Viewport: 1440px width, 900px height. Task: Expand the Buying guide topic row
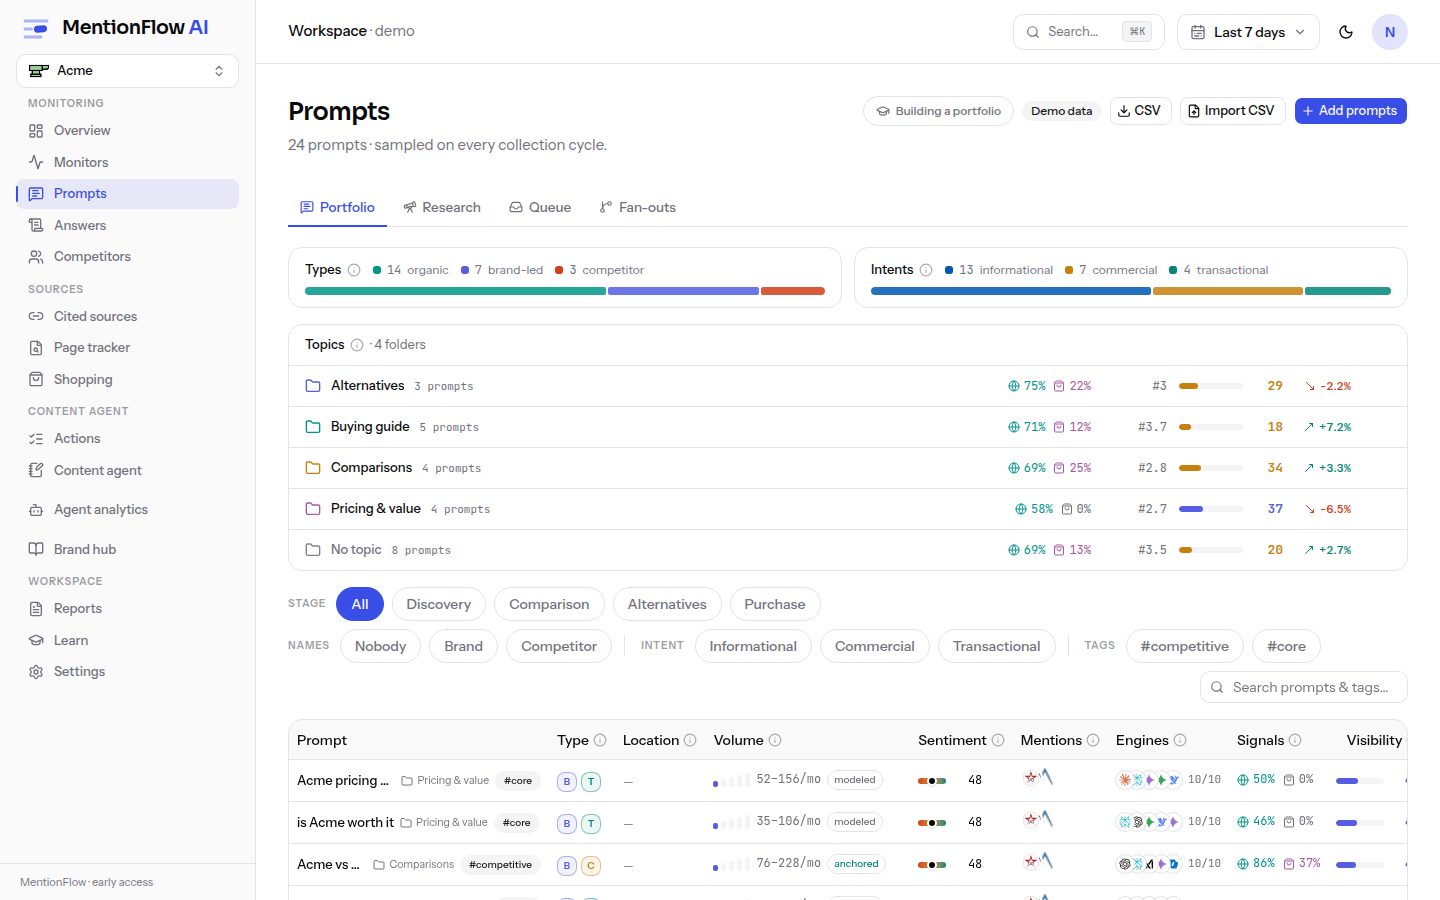[x=848, y=427]
